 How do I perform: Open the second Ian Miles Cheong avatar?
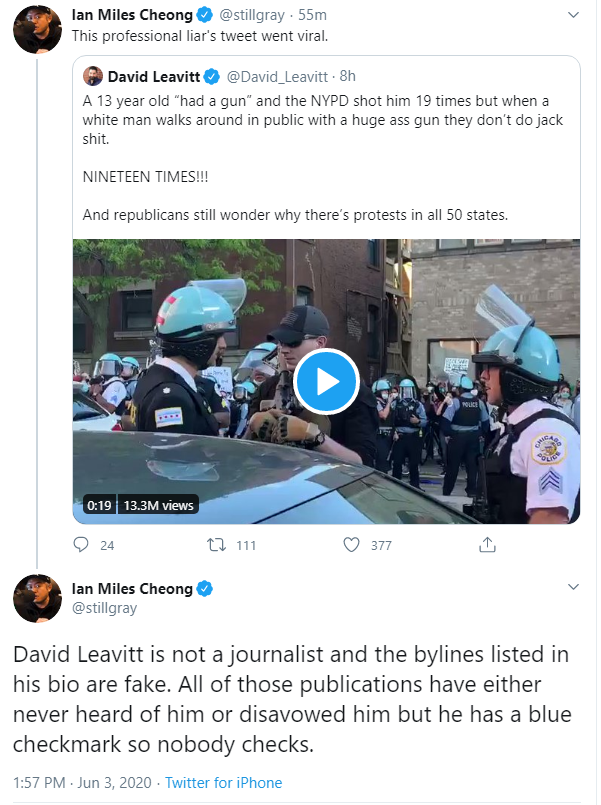pyautogui.click(x=37, y=599)
